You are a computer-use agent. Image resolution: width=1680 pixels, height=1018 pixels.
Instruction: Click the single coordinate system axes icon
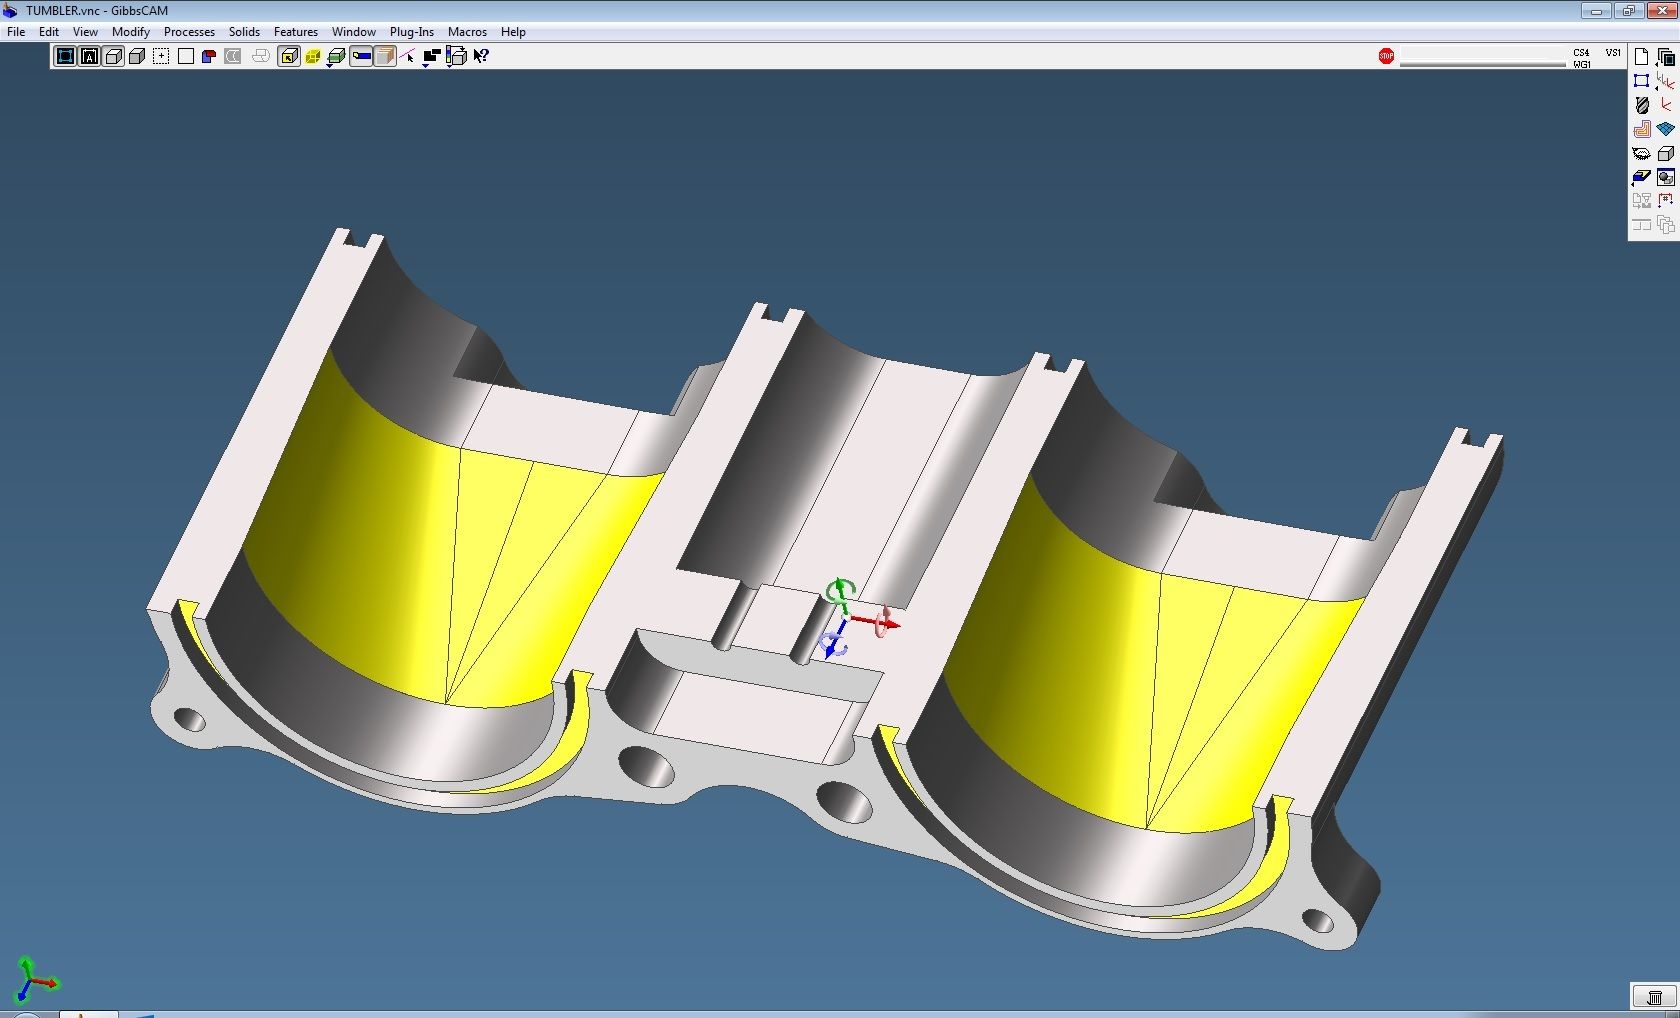point(1665,105)
